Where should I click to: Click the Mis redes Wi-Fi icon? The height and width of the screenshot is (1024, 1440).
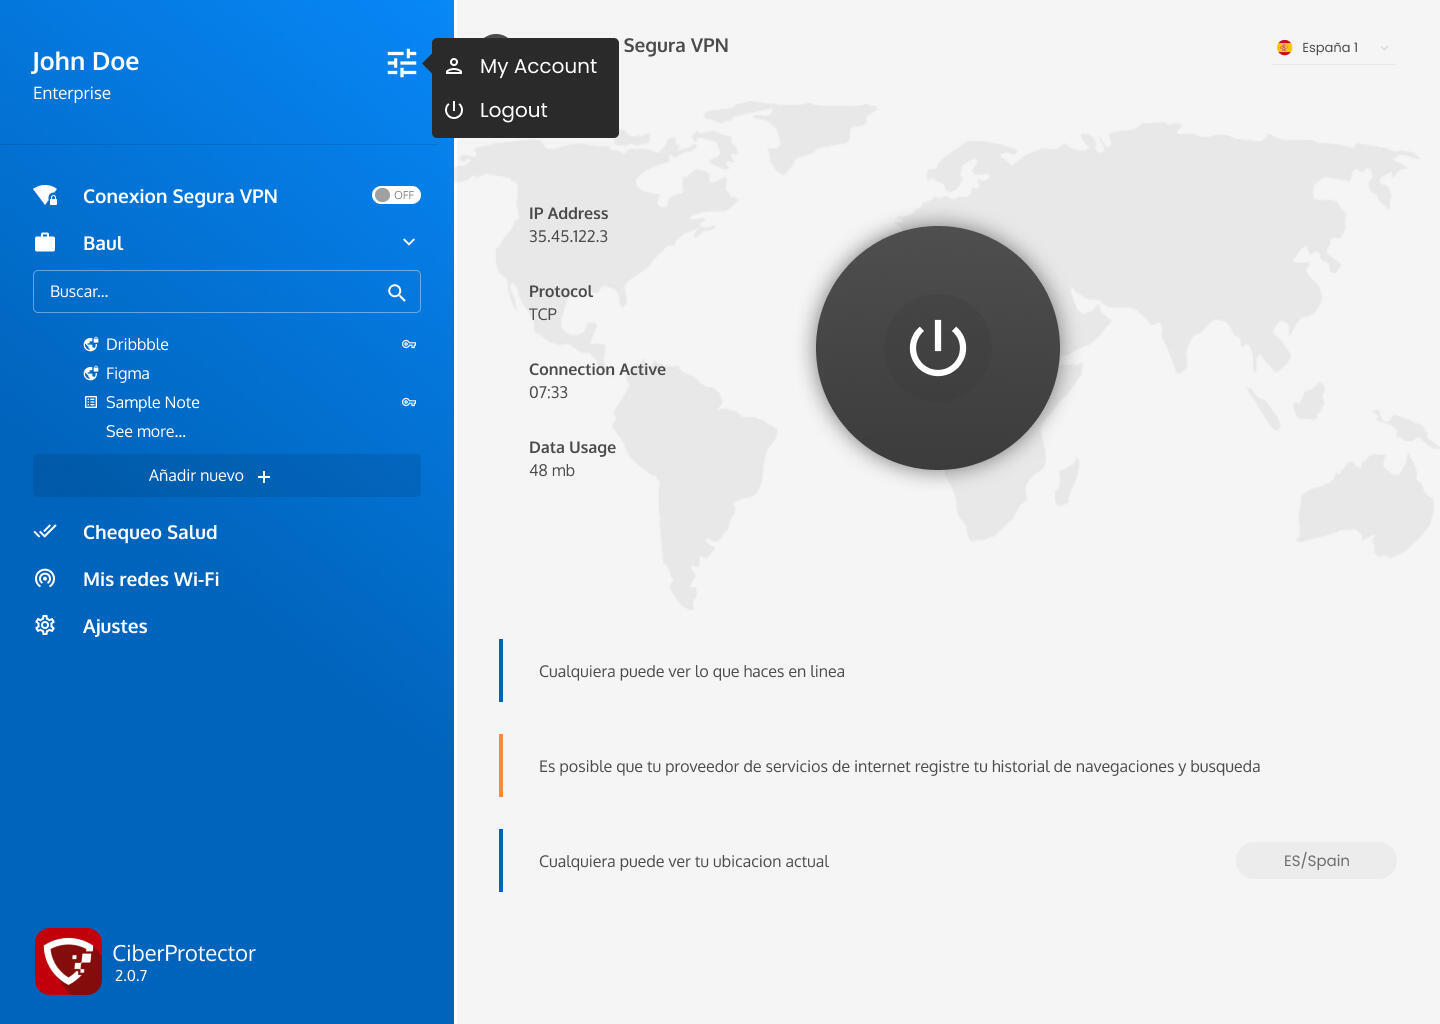pyautogui.click(x=45, y=579)
